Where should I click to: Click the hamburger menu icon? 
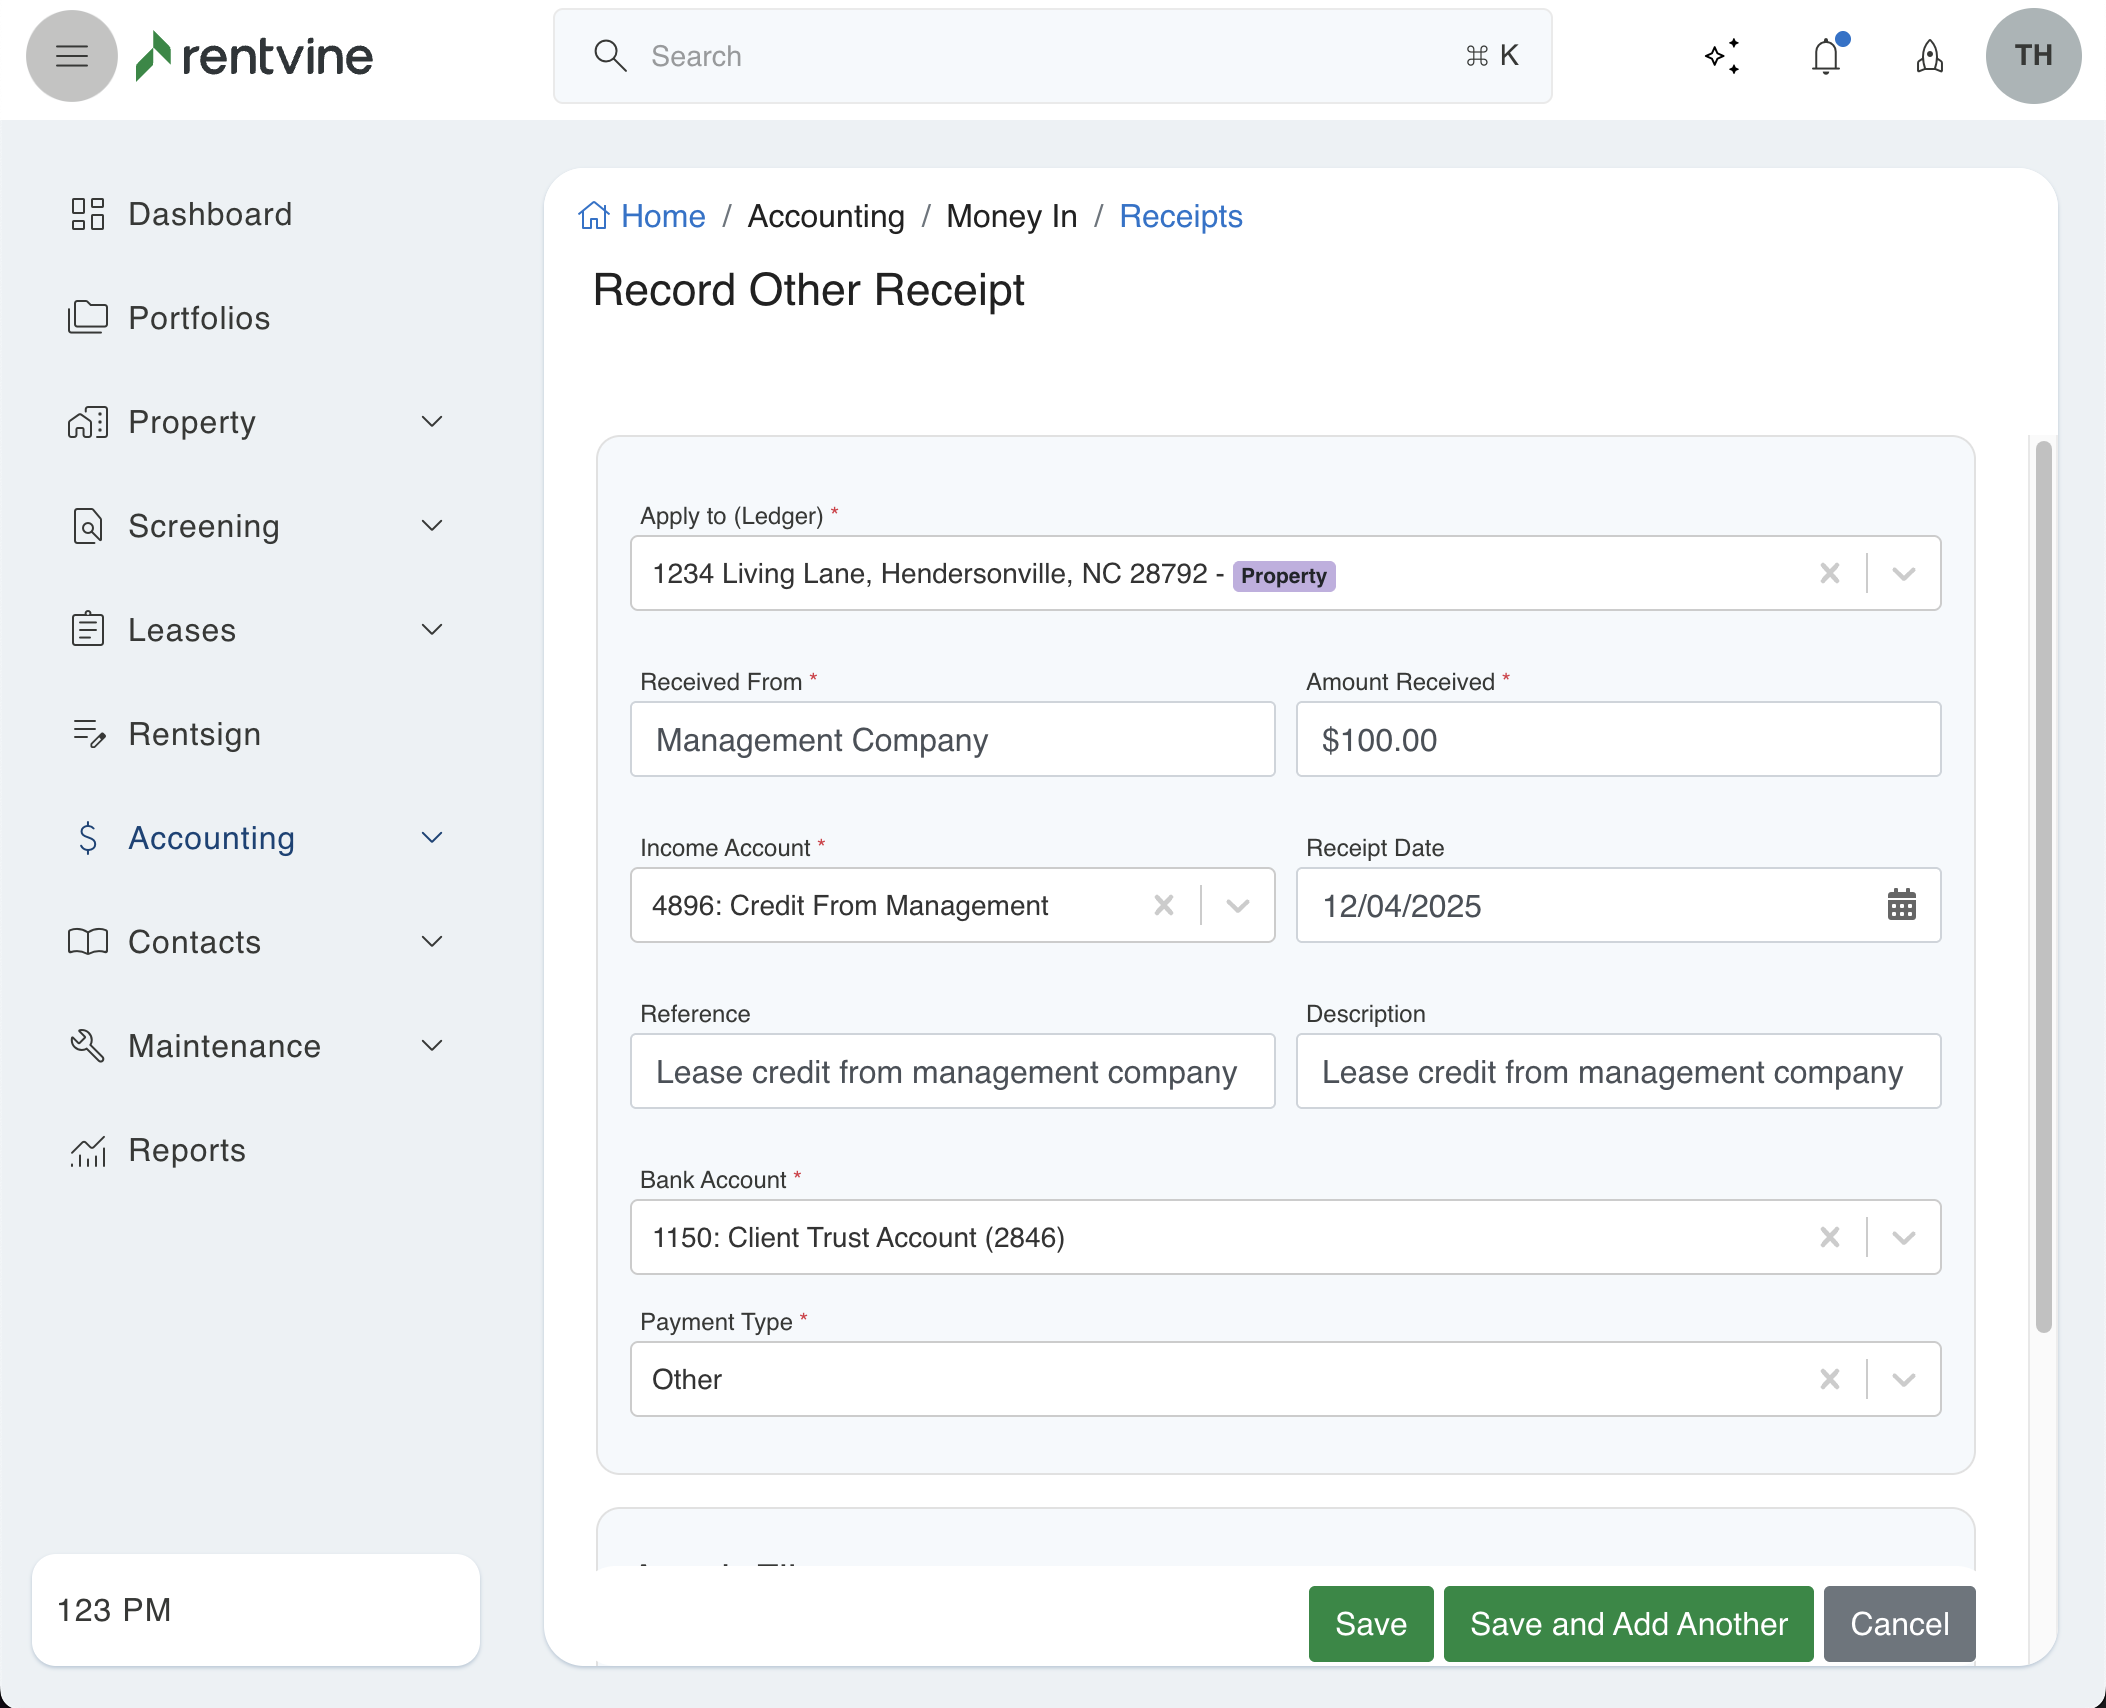(71, 56)
